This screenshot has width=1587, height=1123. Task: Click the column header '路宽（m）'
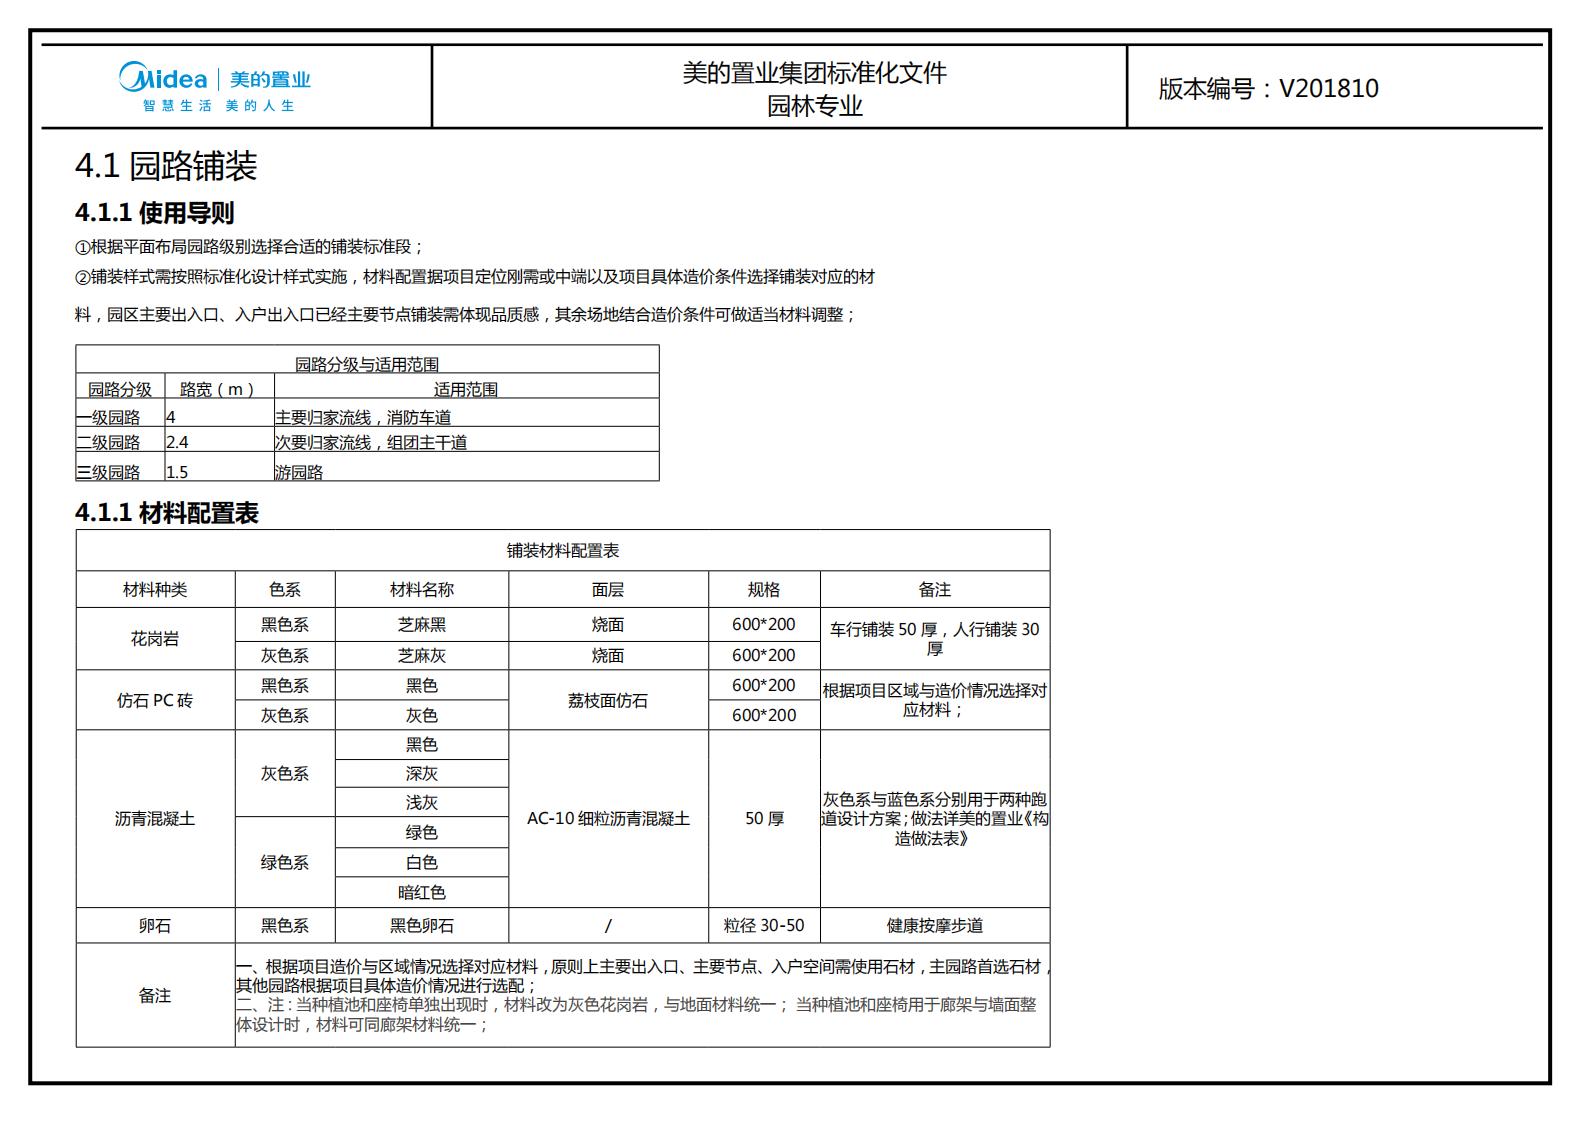[x=219, y=389]
